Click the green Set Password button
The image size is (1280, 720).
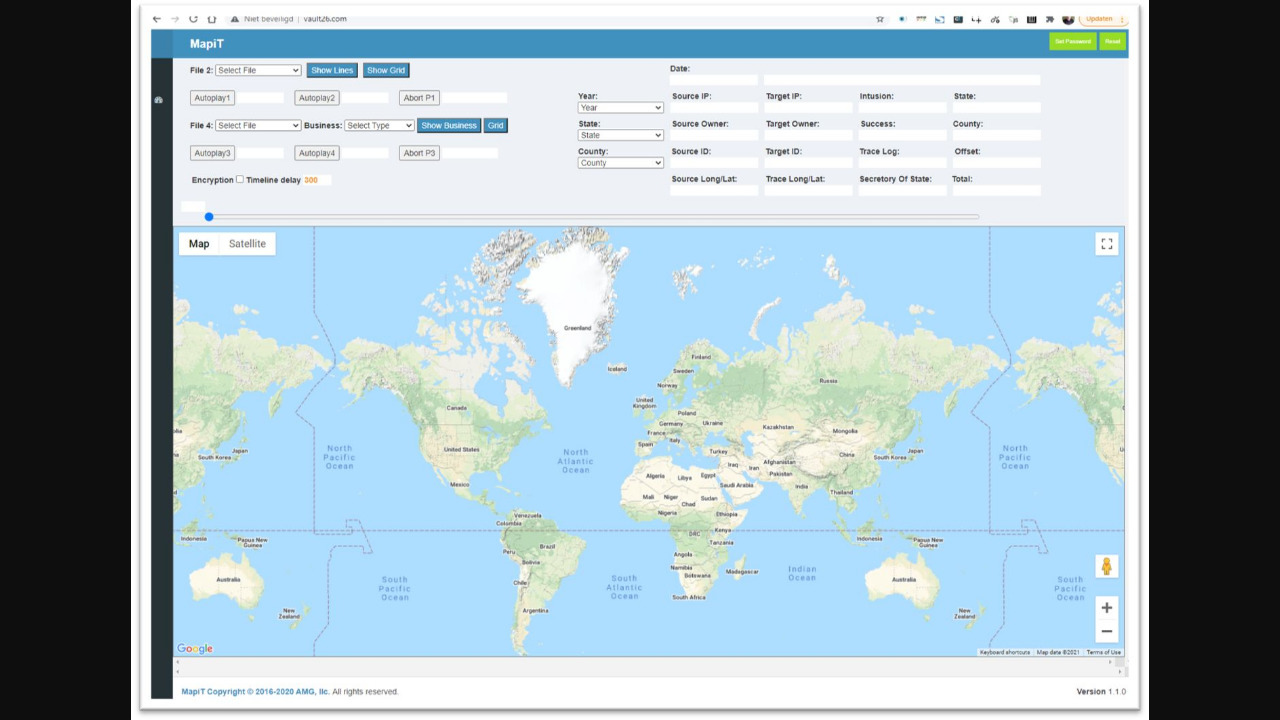coord(1072,42)
